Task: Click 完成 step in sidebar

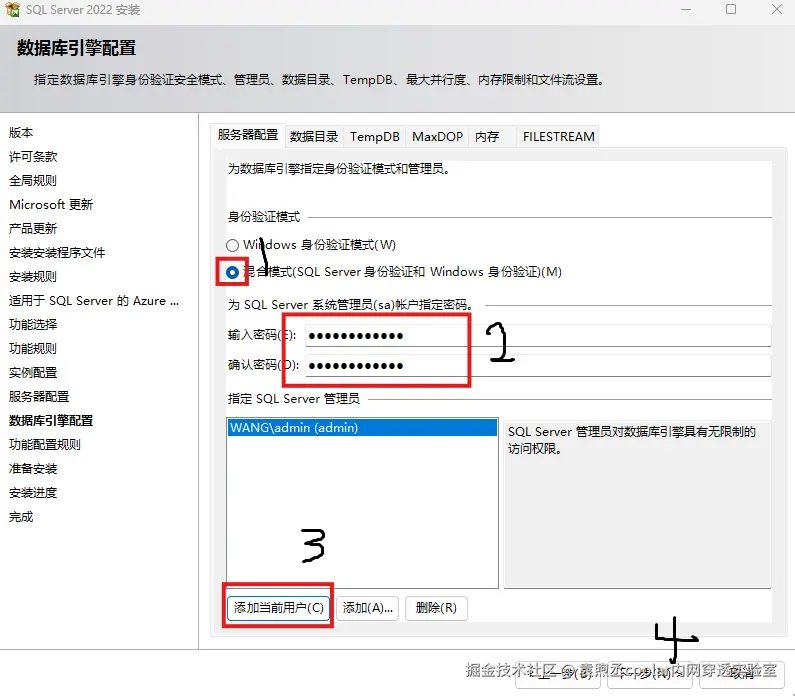Action: pos(21,517)
